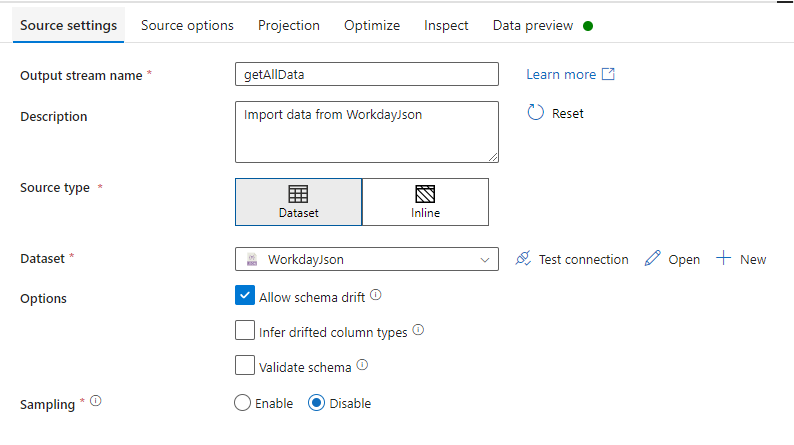794x445 pixels.
Task: Click the Test connection plug icon
Action: 522,259
